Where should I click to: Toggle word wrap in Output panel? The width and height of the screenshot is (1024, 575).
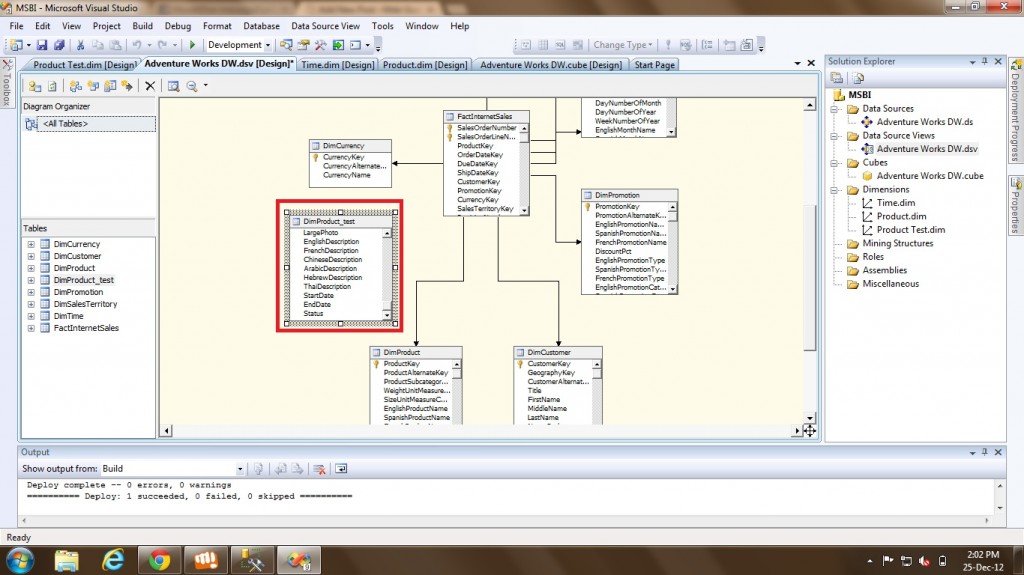click(341, 469)
